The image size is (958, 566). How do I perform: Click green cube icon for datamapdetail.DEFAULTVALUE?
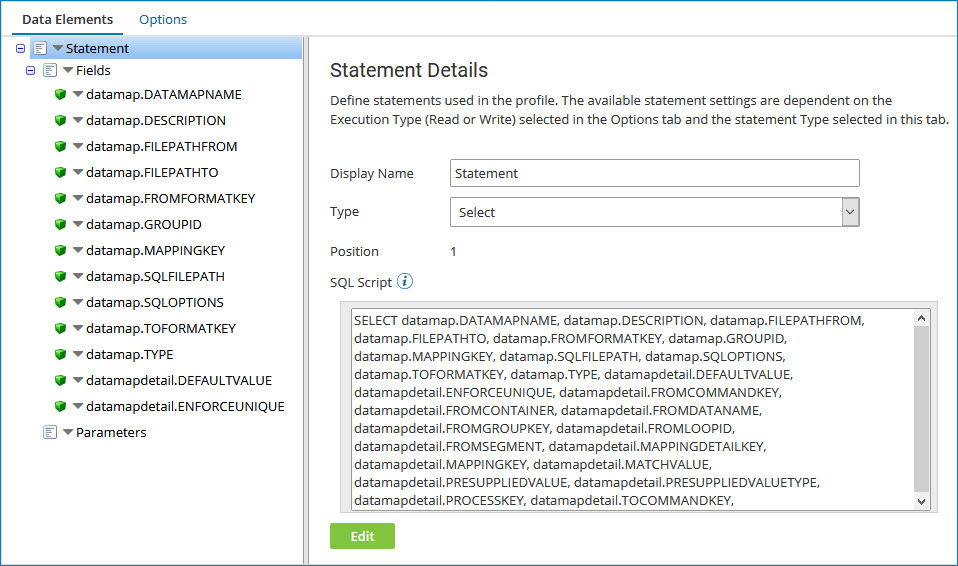60,380
